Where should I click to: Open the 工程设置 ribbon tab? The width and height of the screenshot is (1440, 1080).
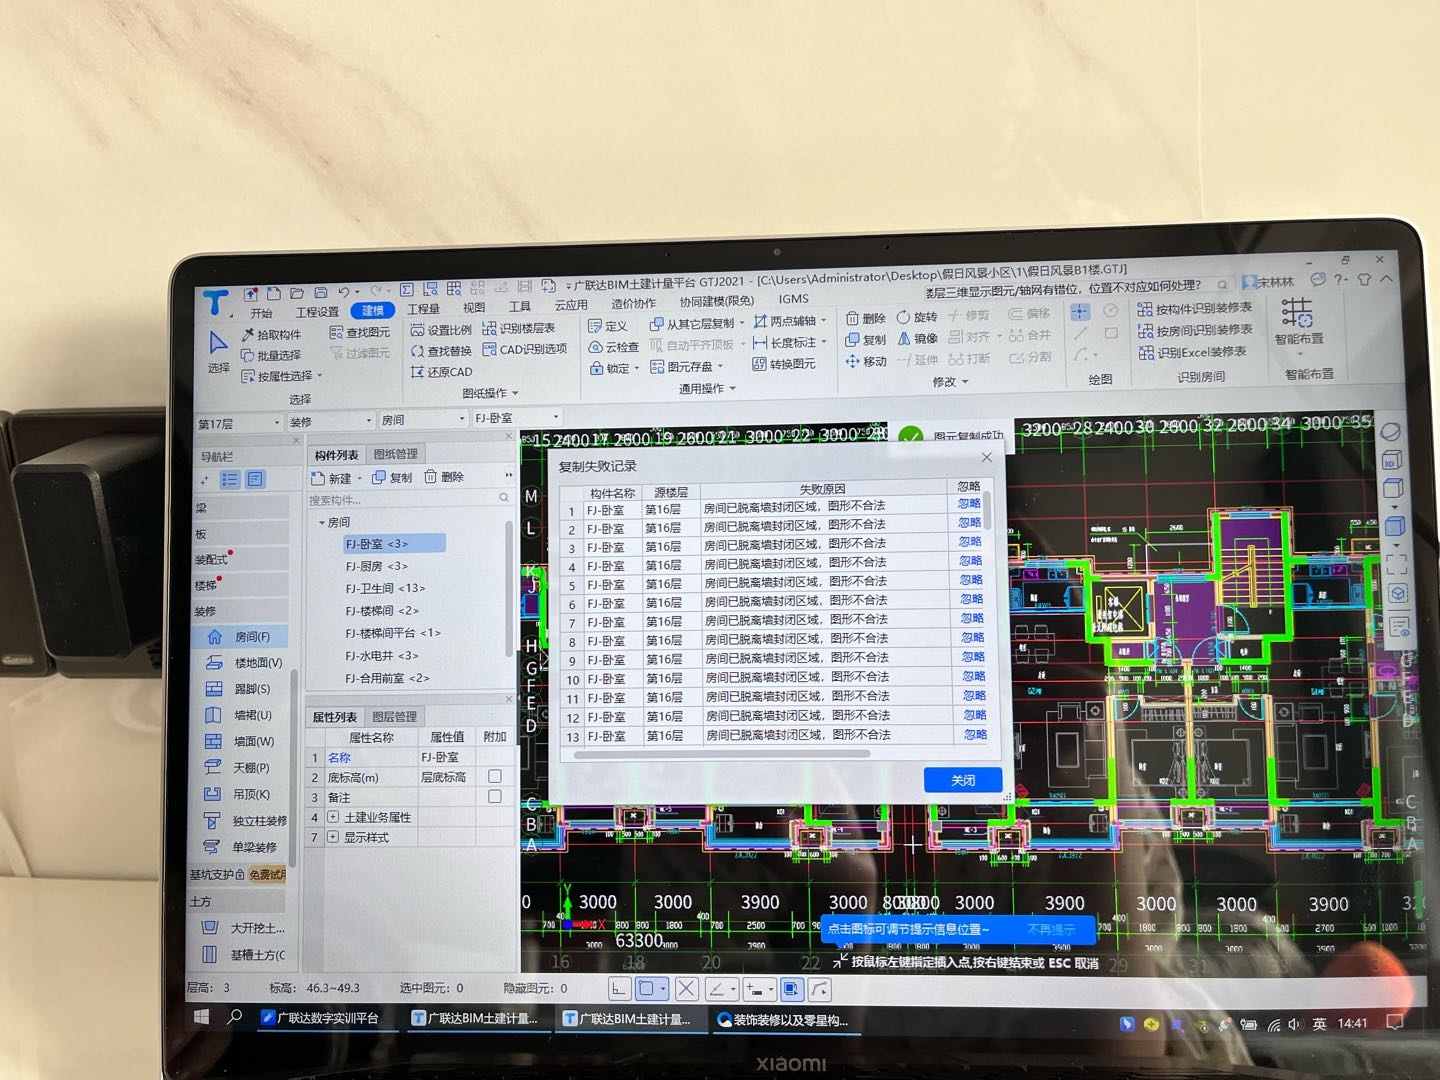point(317,312)
